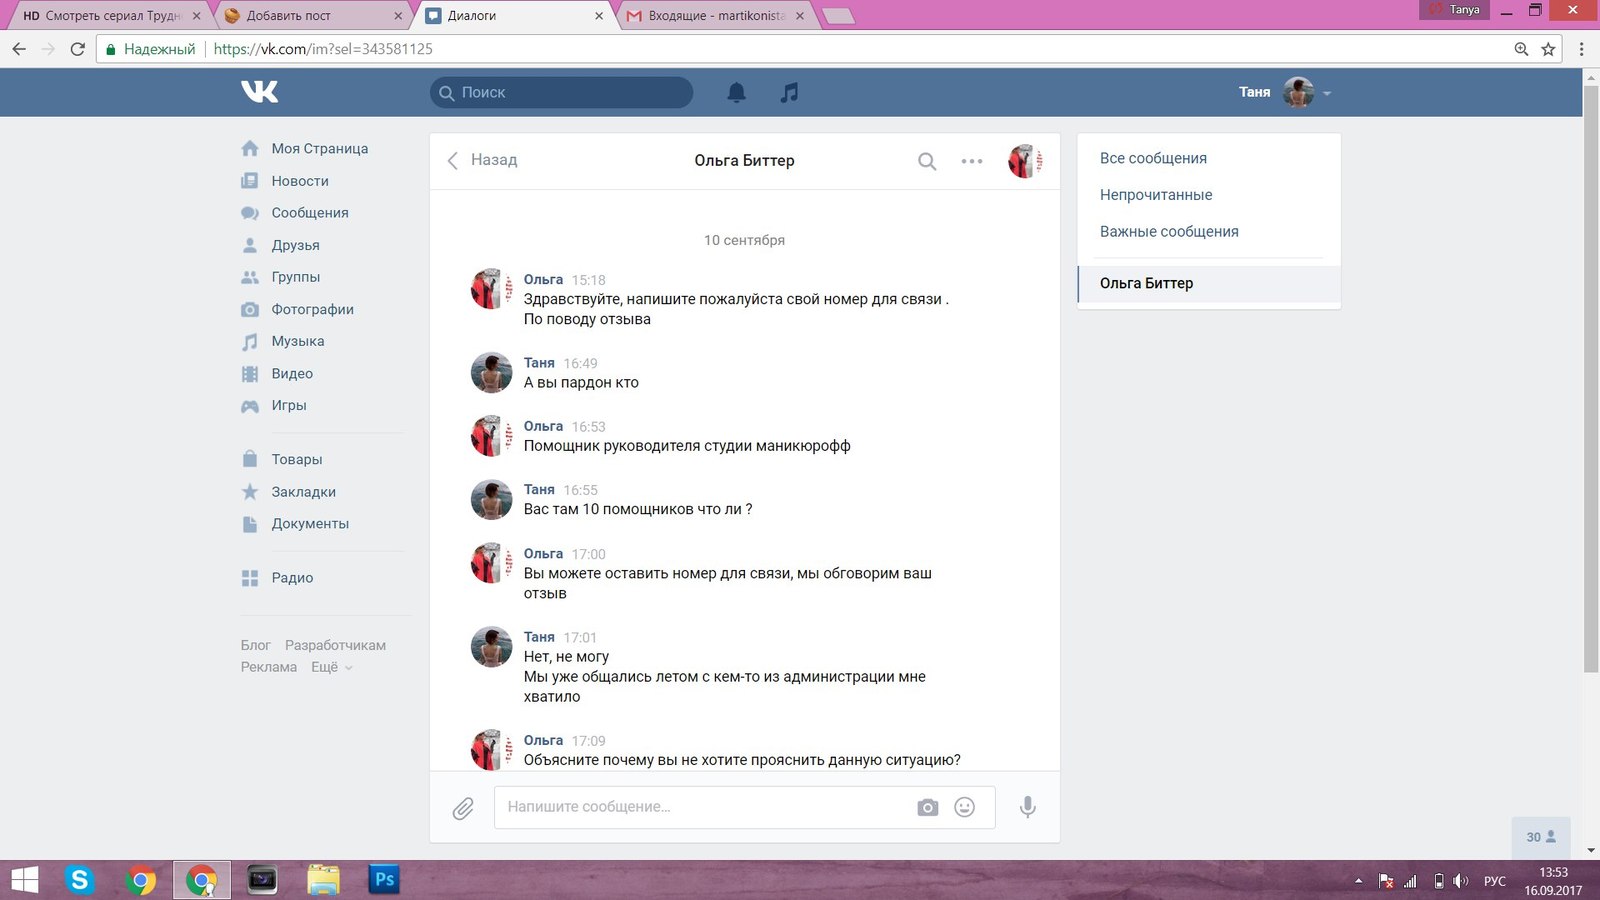
Task: Open the emoji smiley picker
Action: tap(964, 807)
